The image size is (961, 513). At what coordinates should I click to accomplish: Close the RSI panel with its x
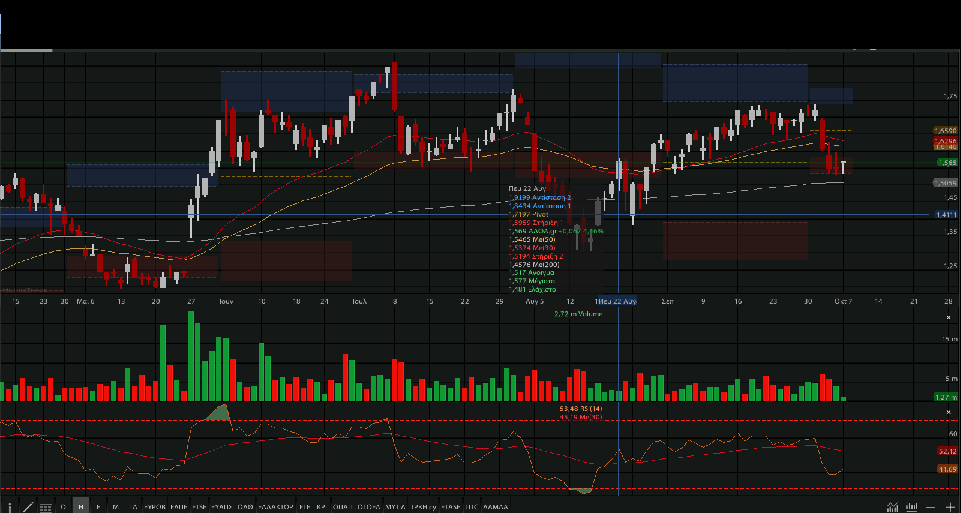(x=949, y=412)
